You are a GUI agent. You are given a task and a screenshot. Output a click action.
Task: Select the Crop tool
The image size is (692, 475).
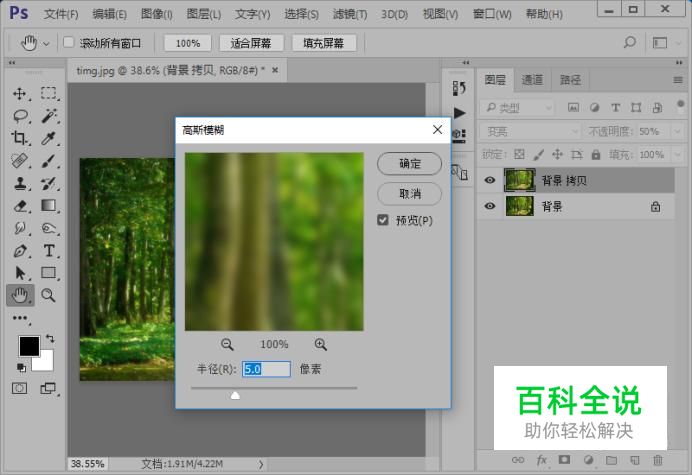(x=19, y=138)
